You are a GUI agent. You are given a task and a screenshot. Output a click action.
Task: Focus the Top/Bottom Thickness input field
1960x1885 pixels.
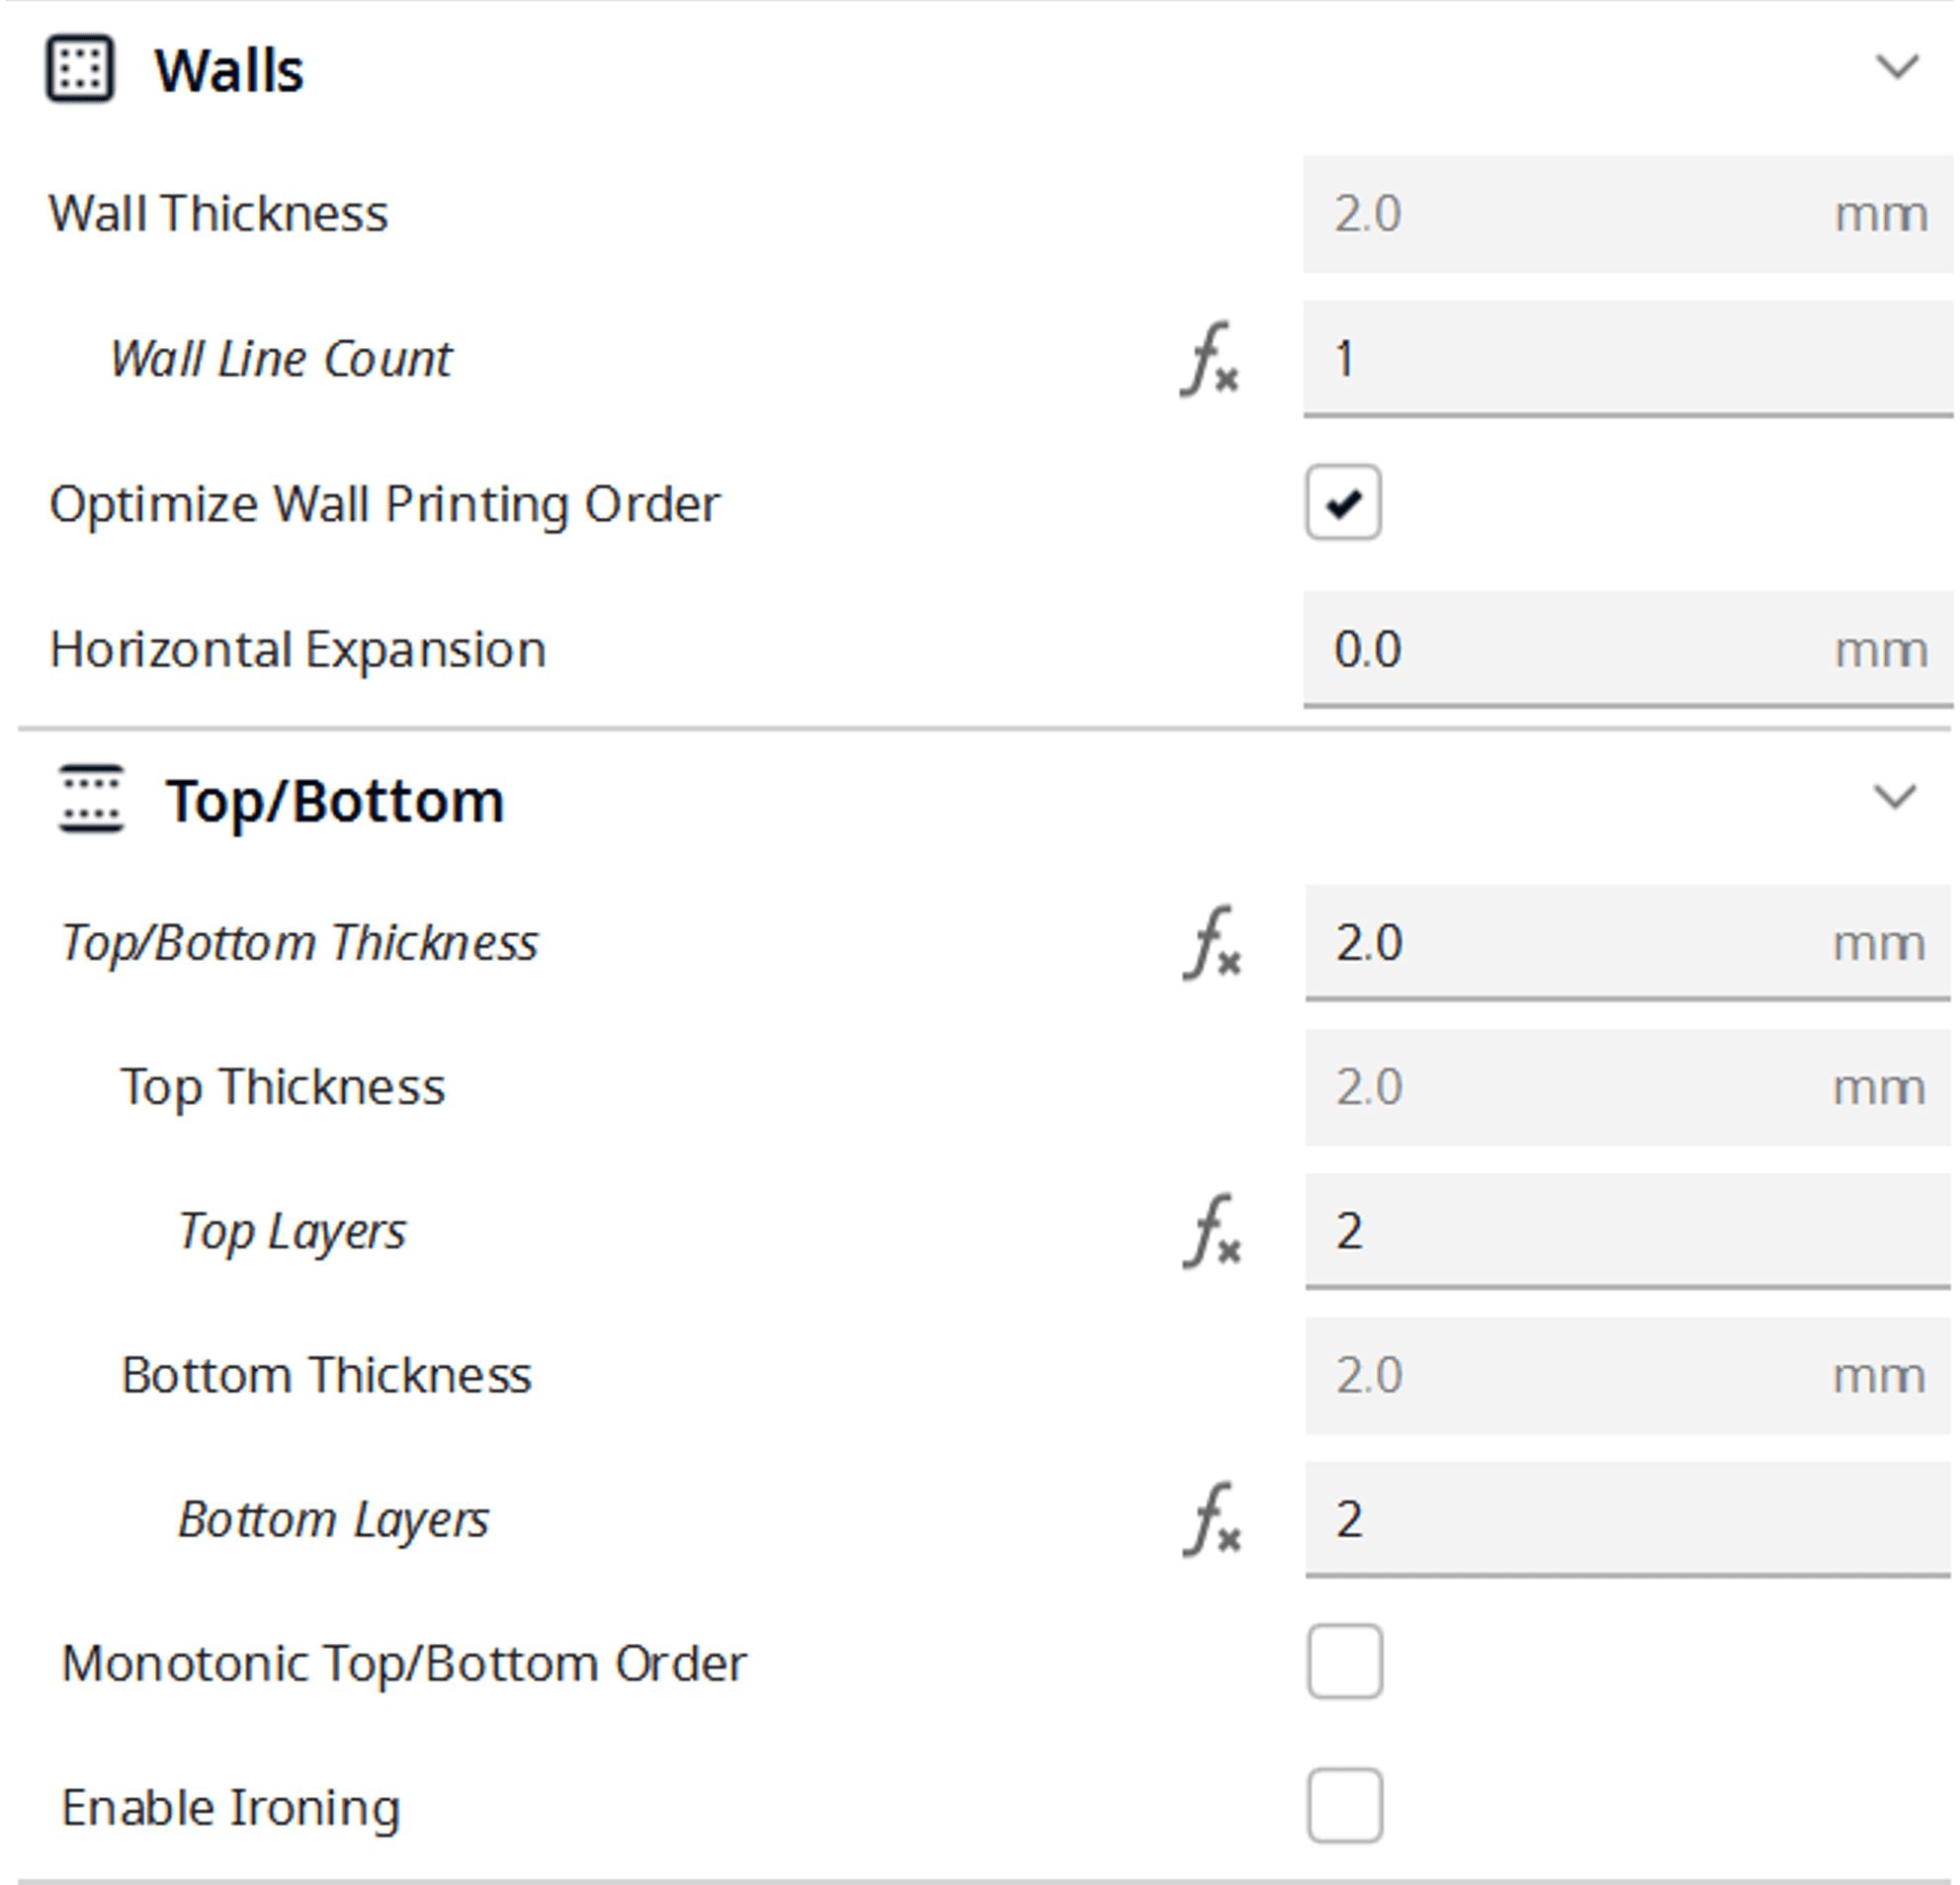(1580, 943)
